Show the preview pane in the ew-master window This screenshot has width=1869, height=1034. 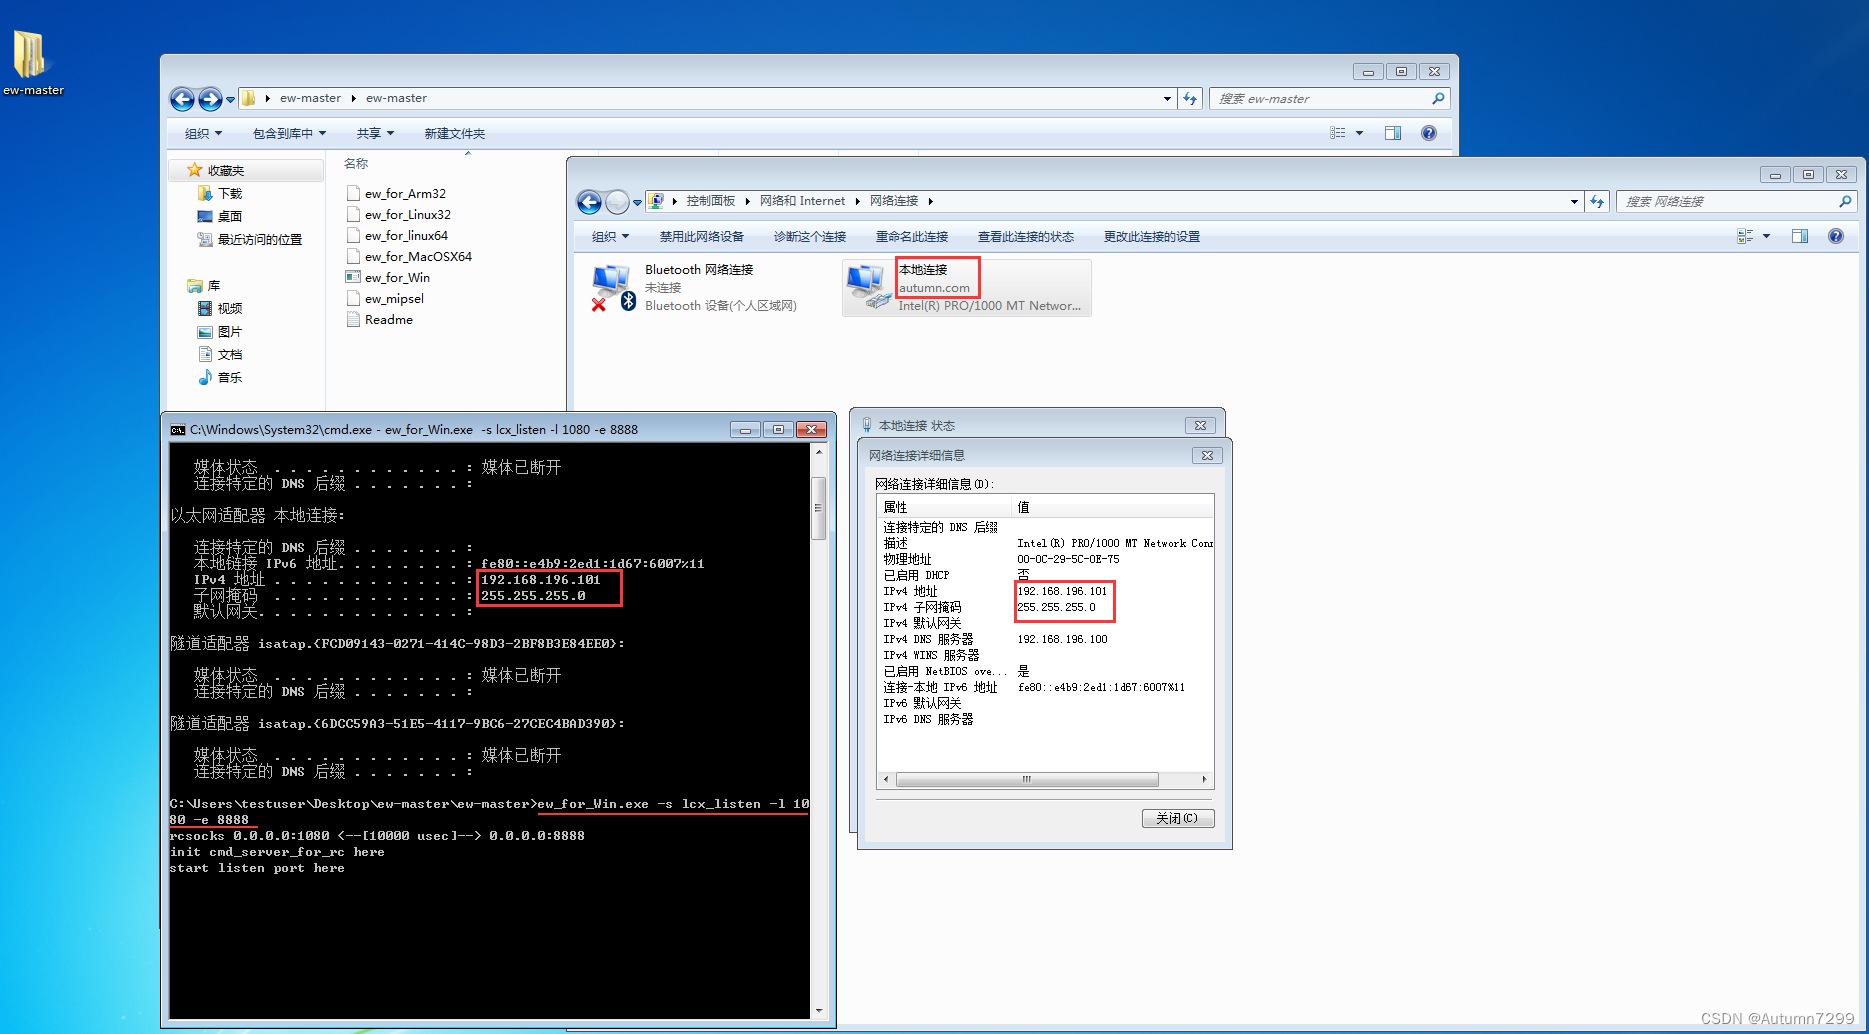click(1393, 133)
